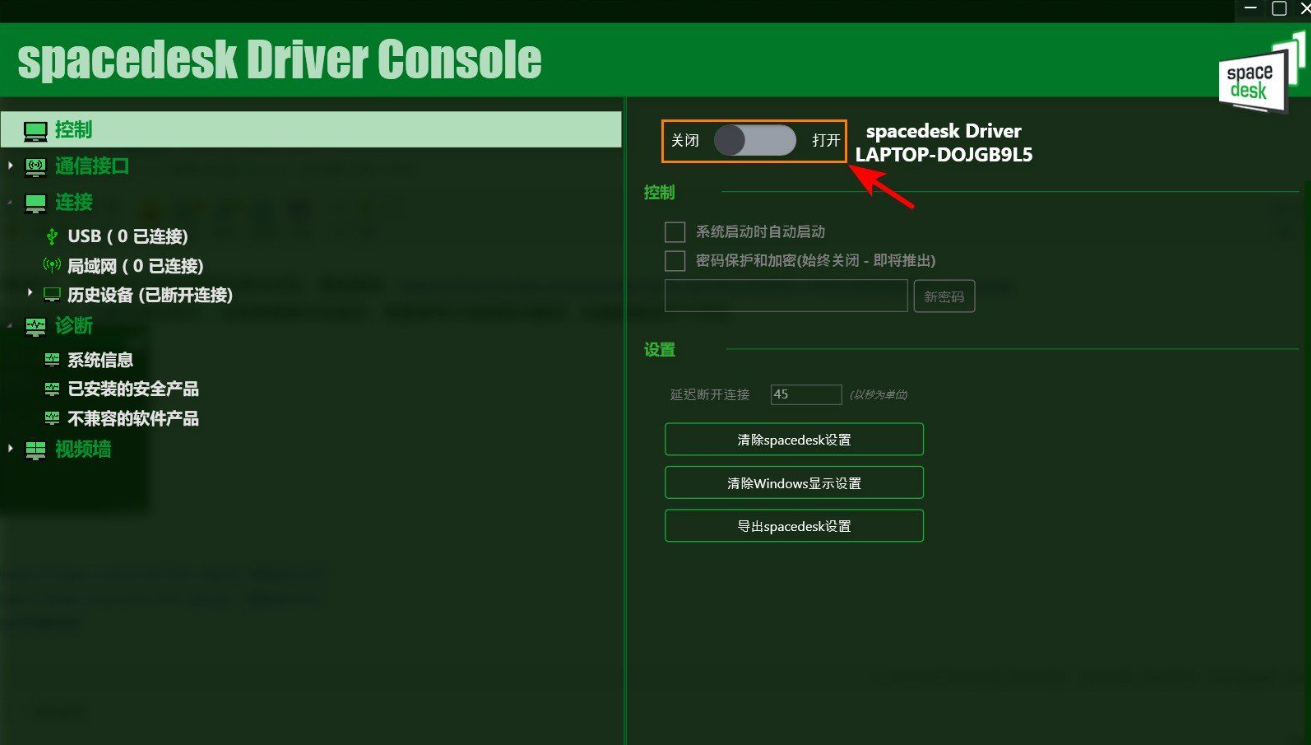This screenshot has height=745, width=1311.
Task: Click the 通信接口 network icon
Action: point(36,167)
